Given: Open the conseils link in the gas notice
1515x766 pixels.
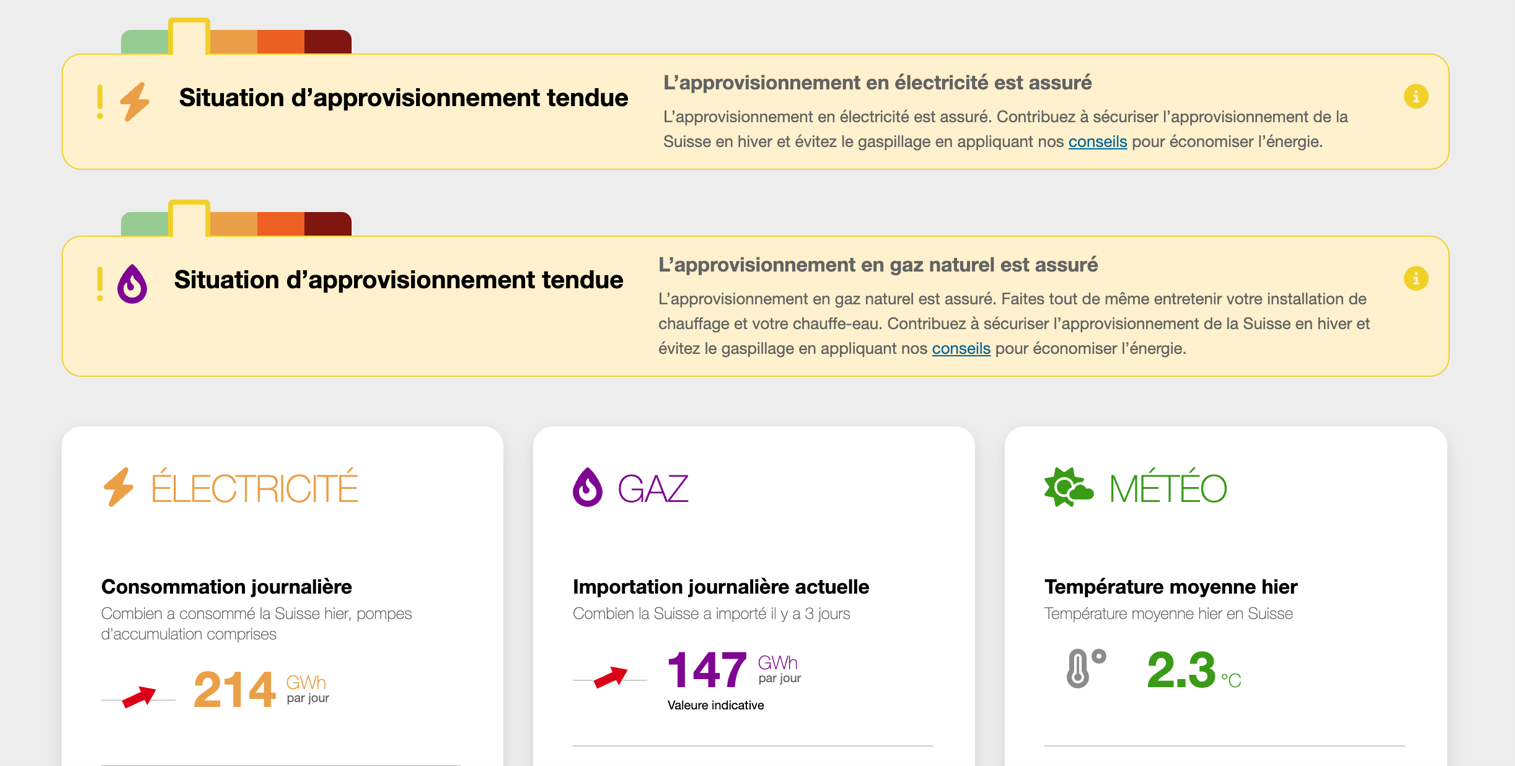Looking at the screenshot, I should point(961,349).
